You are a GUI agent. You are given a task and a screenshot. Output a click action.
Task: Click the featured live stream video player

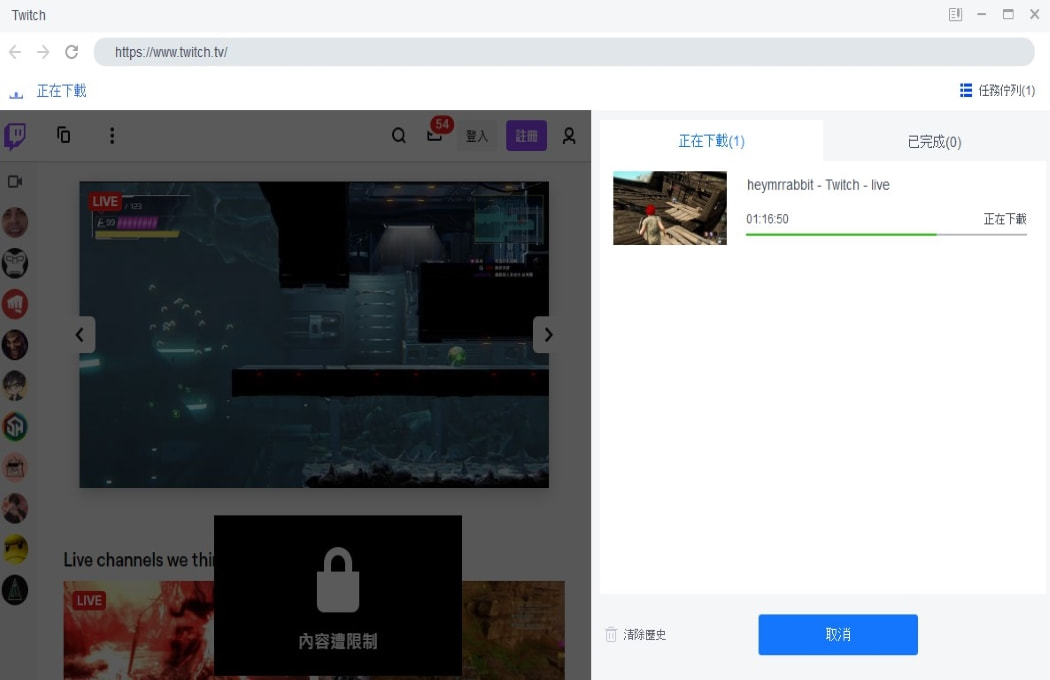(x=314, y=334)
